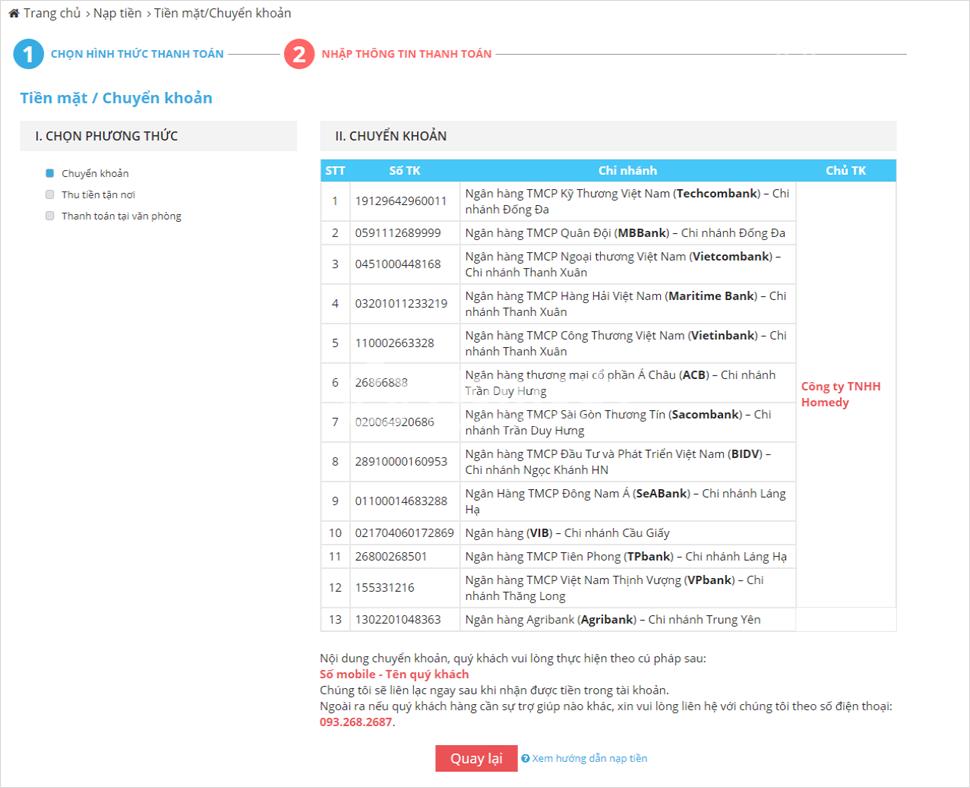The width and height of the screenshot is (970, 788).
Task: Click the Vietcombank branch row
Action: coord(627,264)
